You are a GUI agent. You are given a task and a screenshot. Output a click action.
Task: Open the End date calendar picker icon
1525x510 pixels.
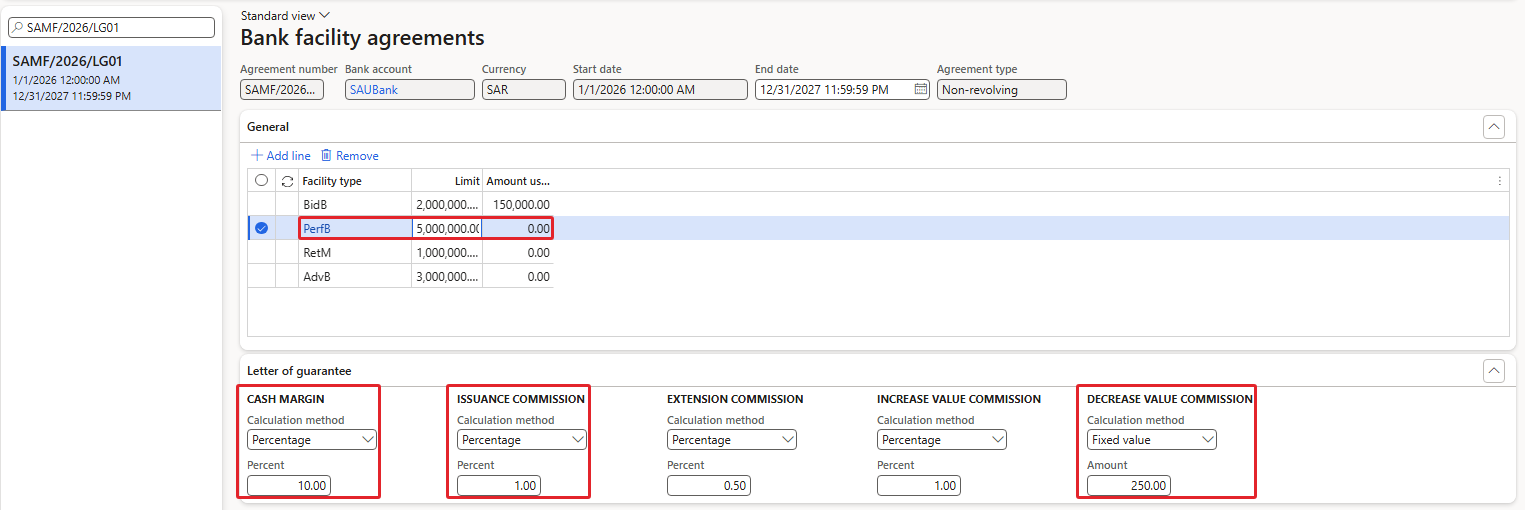pyautogui.click(x=921, y=89)
